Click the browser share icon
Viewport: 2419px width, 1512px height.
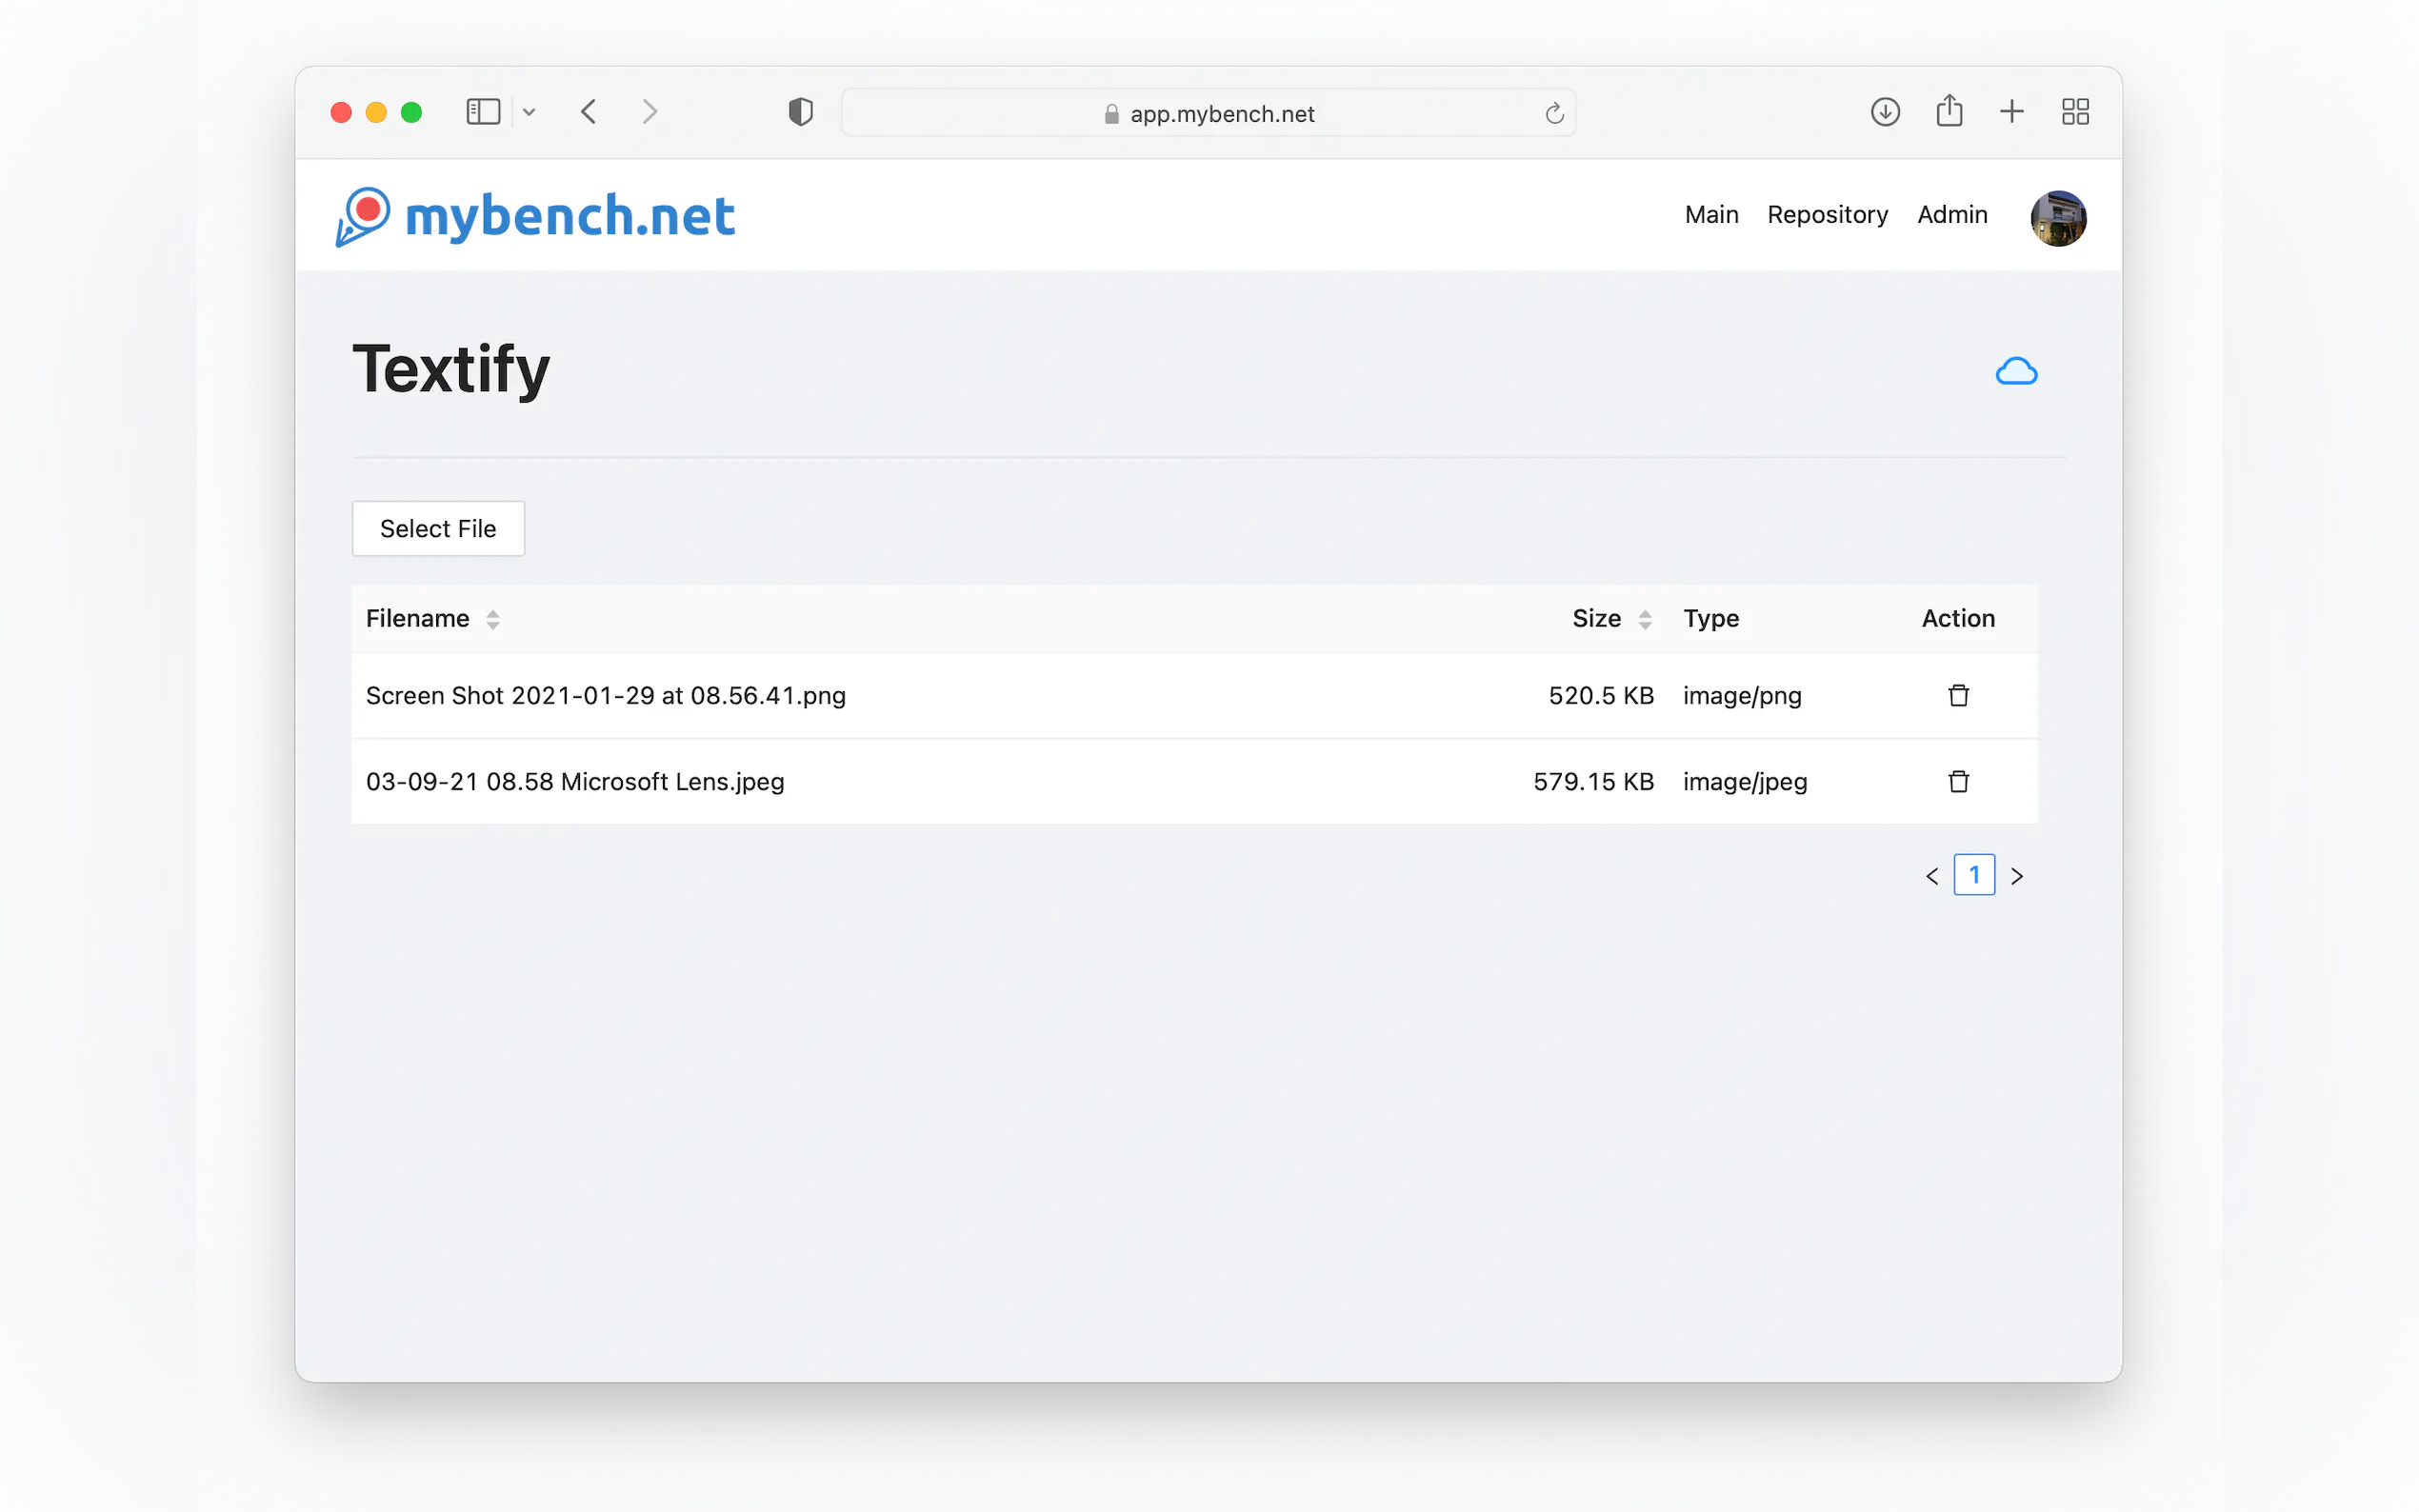pos(1948,111)
